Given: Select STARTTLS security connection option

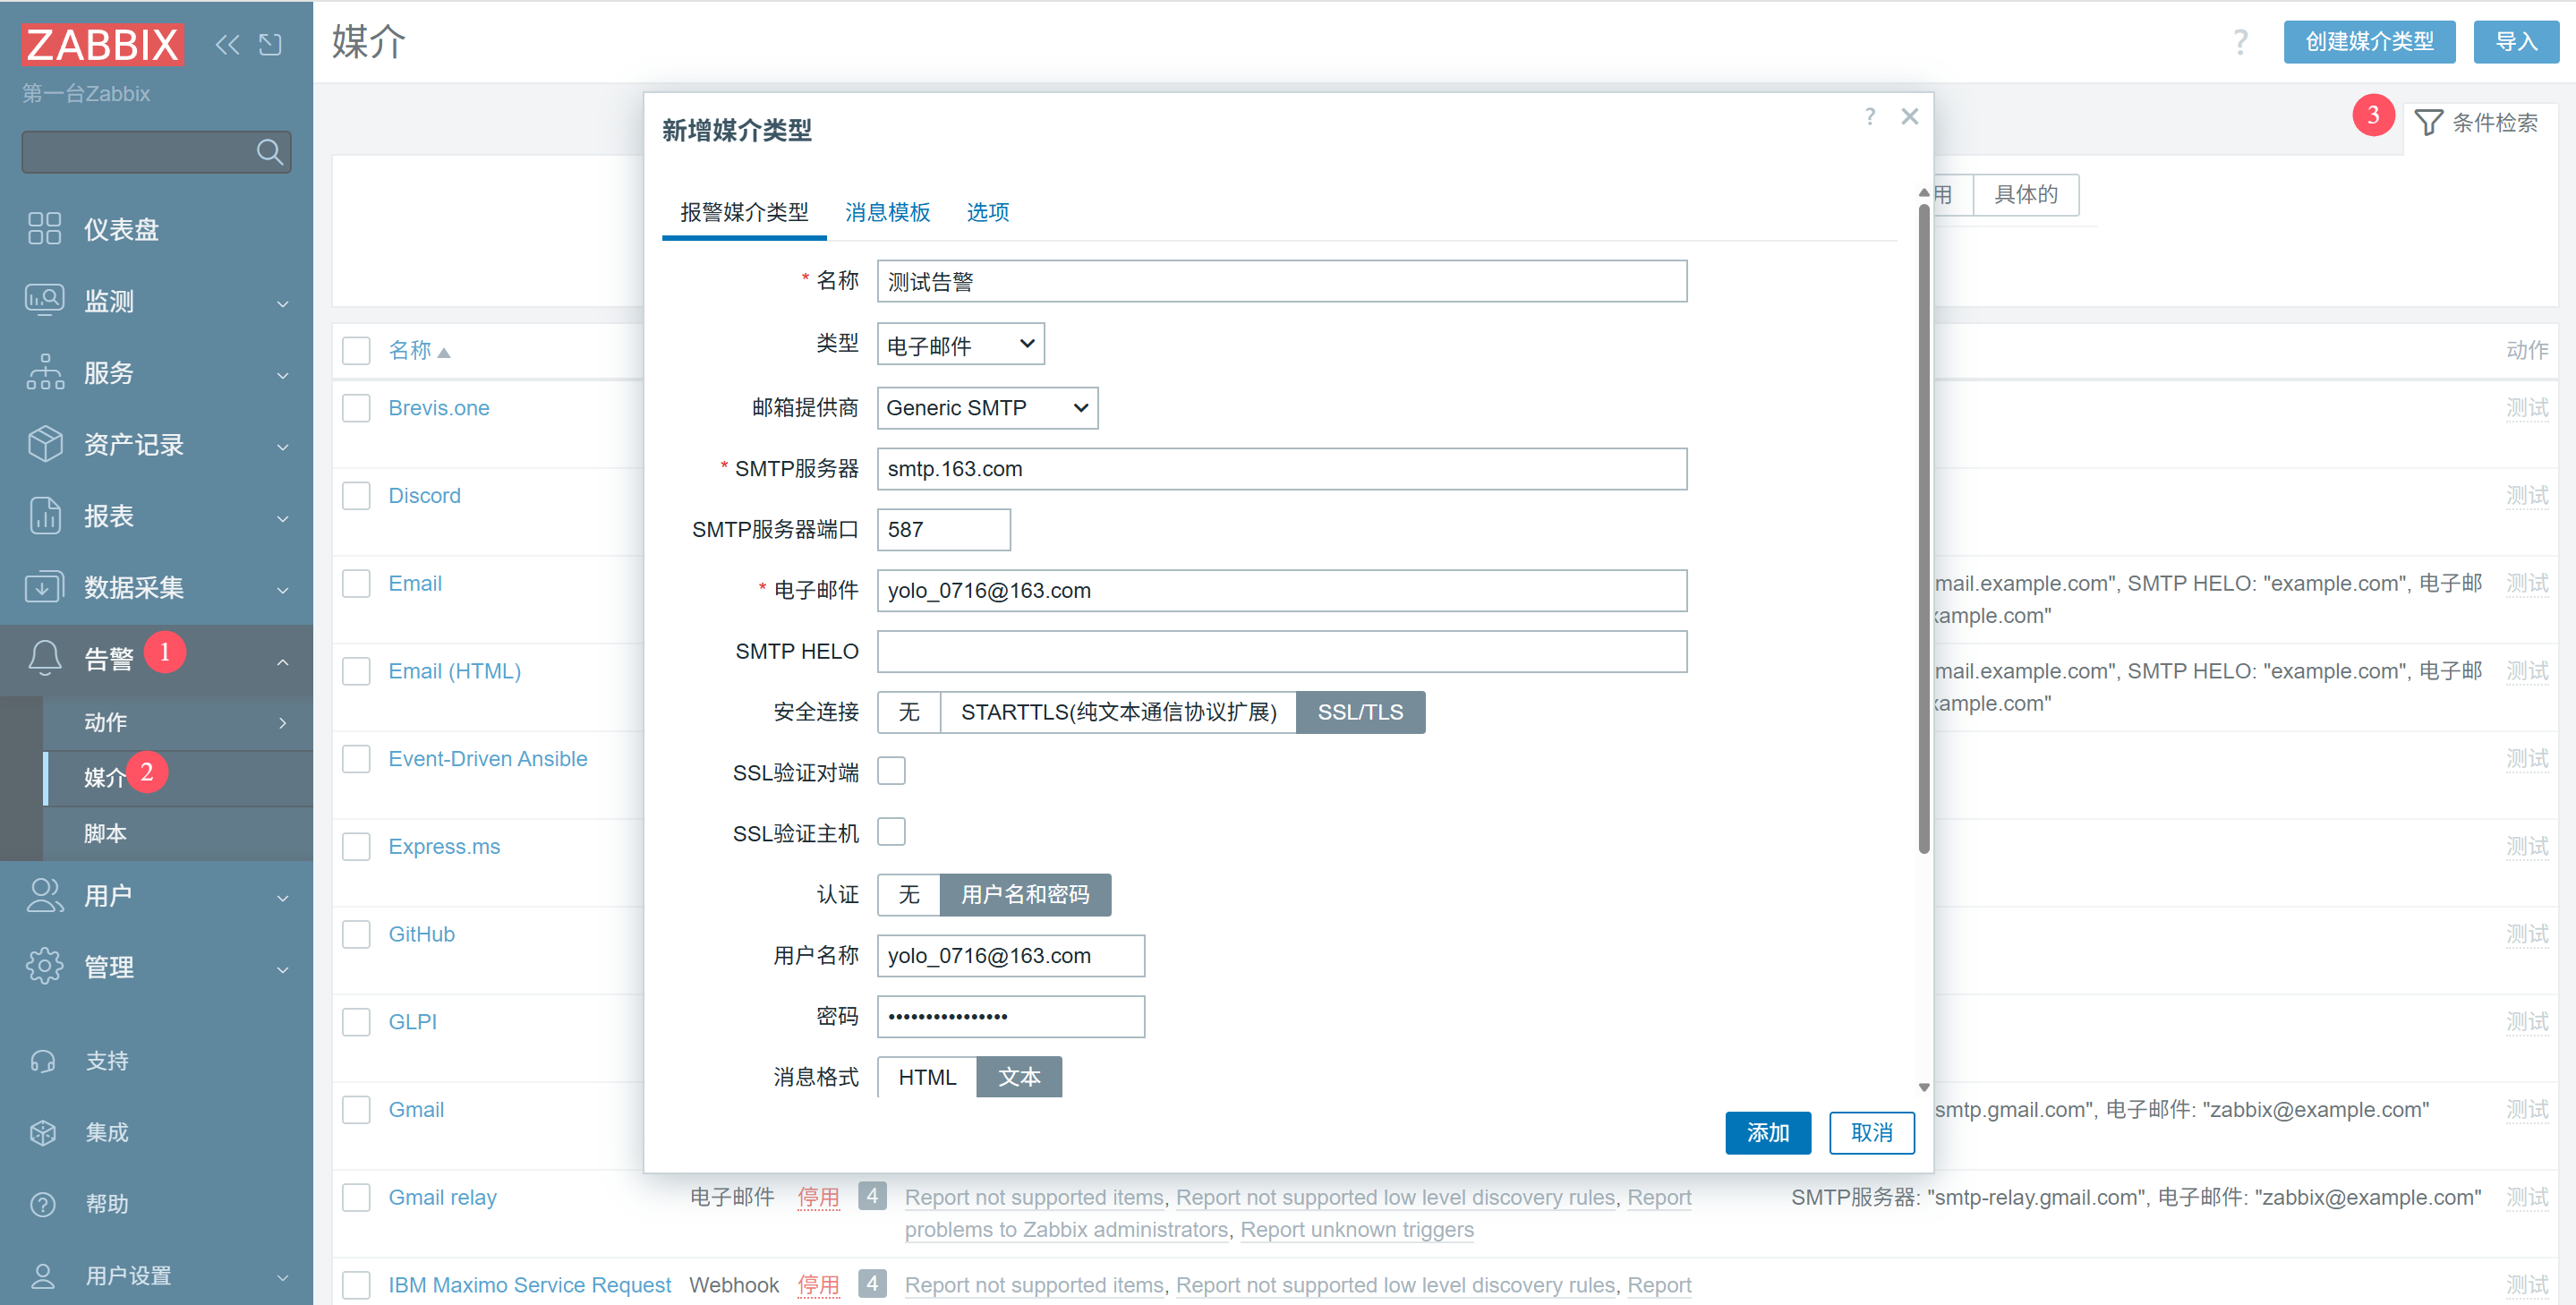Looking at the screenshot, I should 1119,712.
